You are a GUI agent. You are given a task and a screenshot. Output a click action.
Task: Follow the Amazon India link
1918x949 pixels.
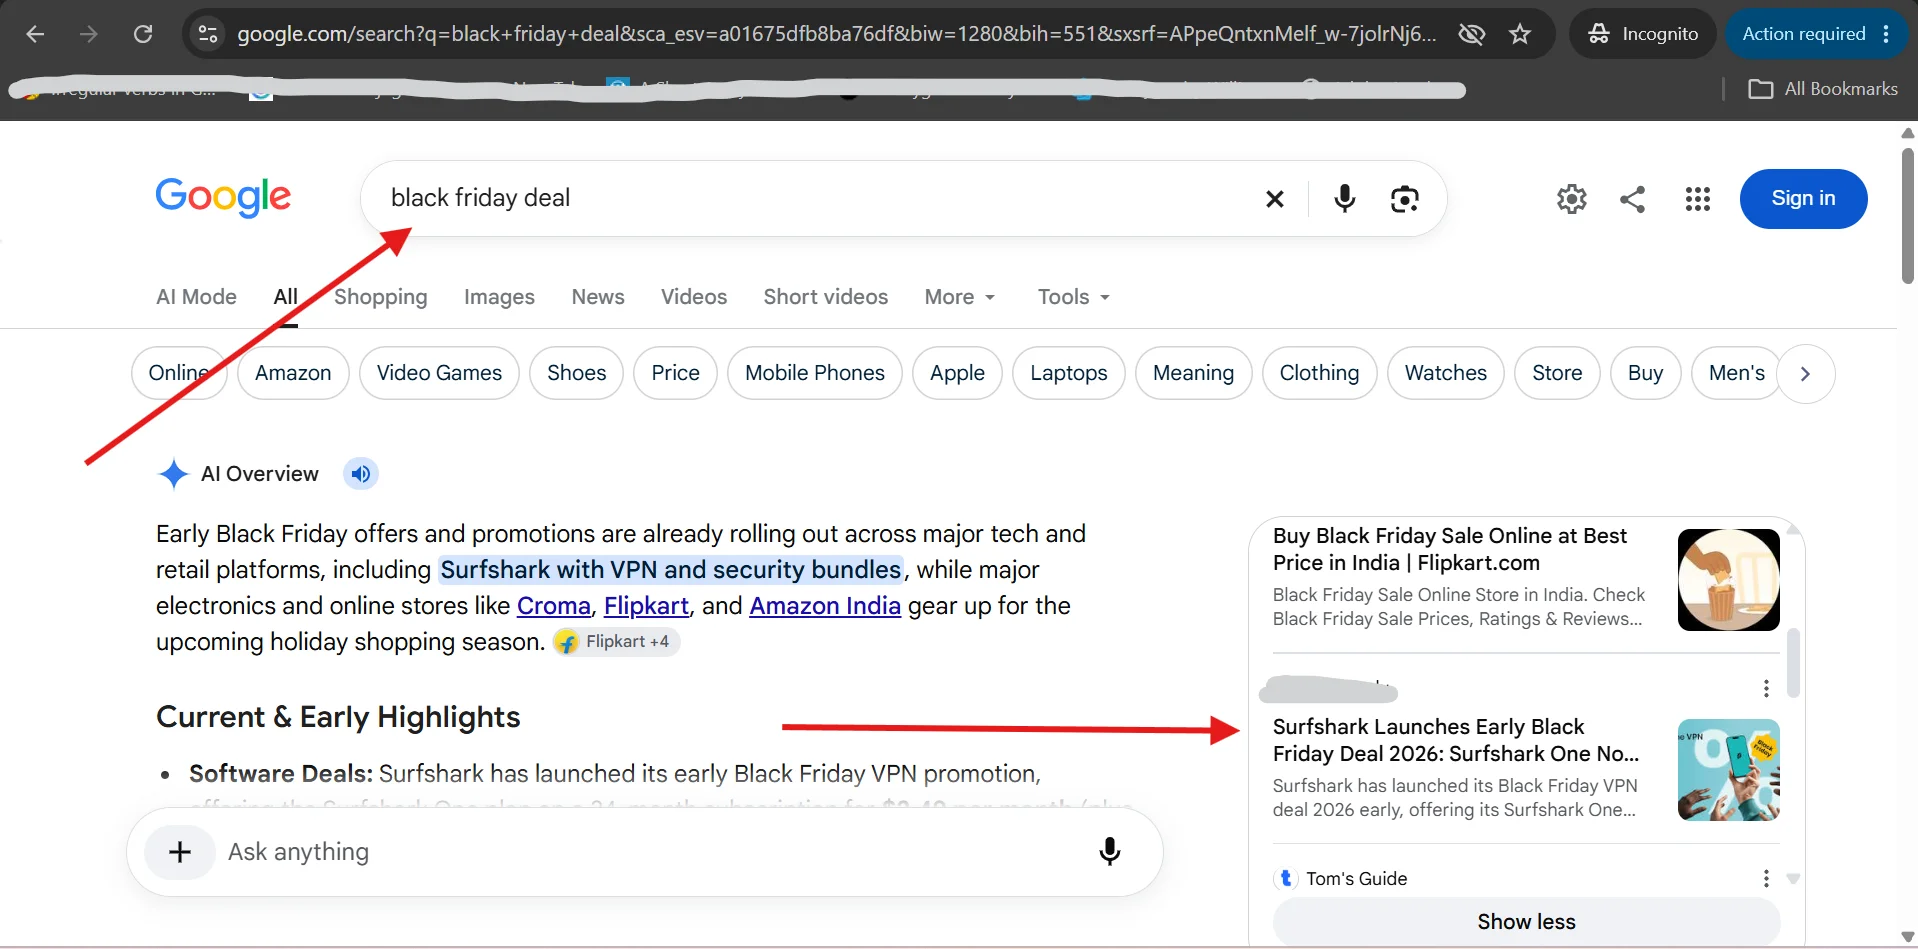point(825,606)
